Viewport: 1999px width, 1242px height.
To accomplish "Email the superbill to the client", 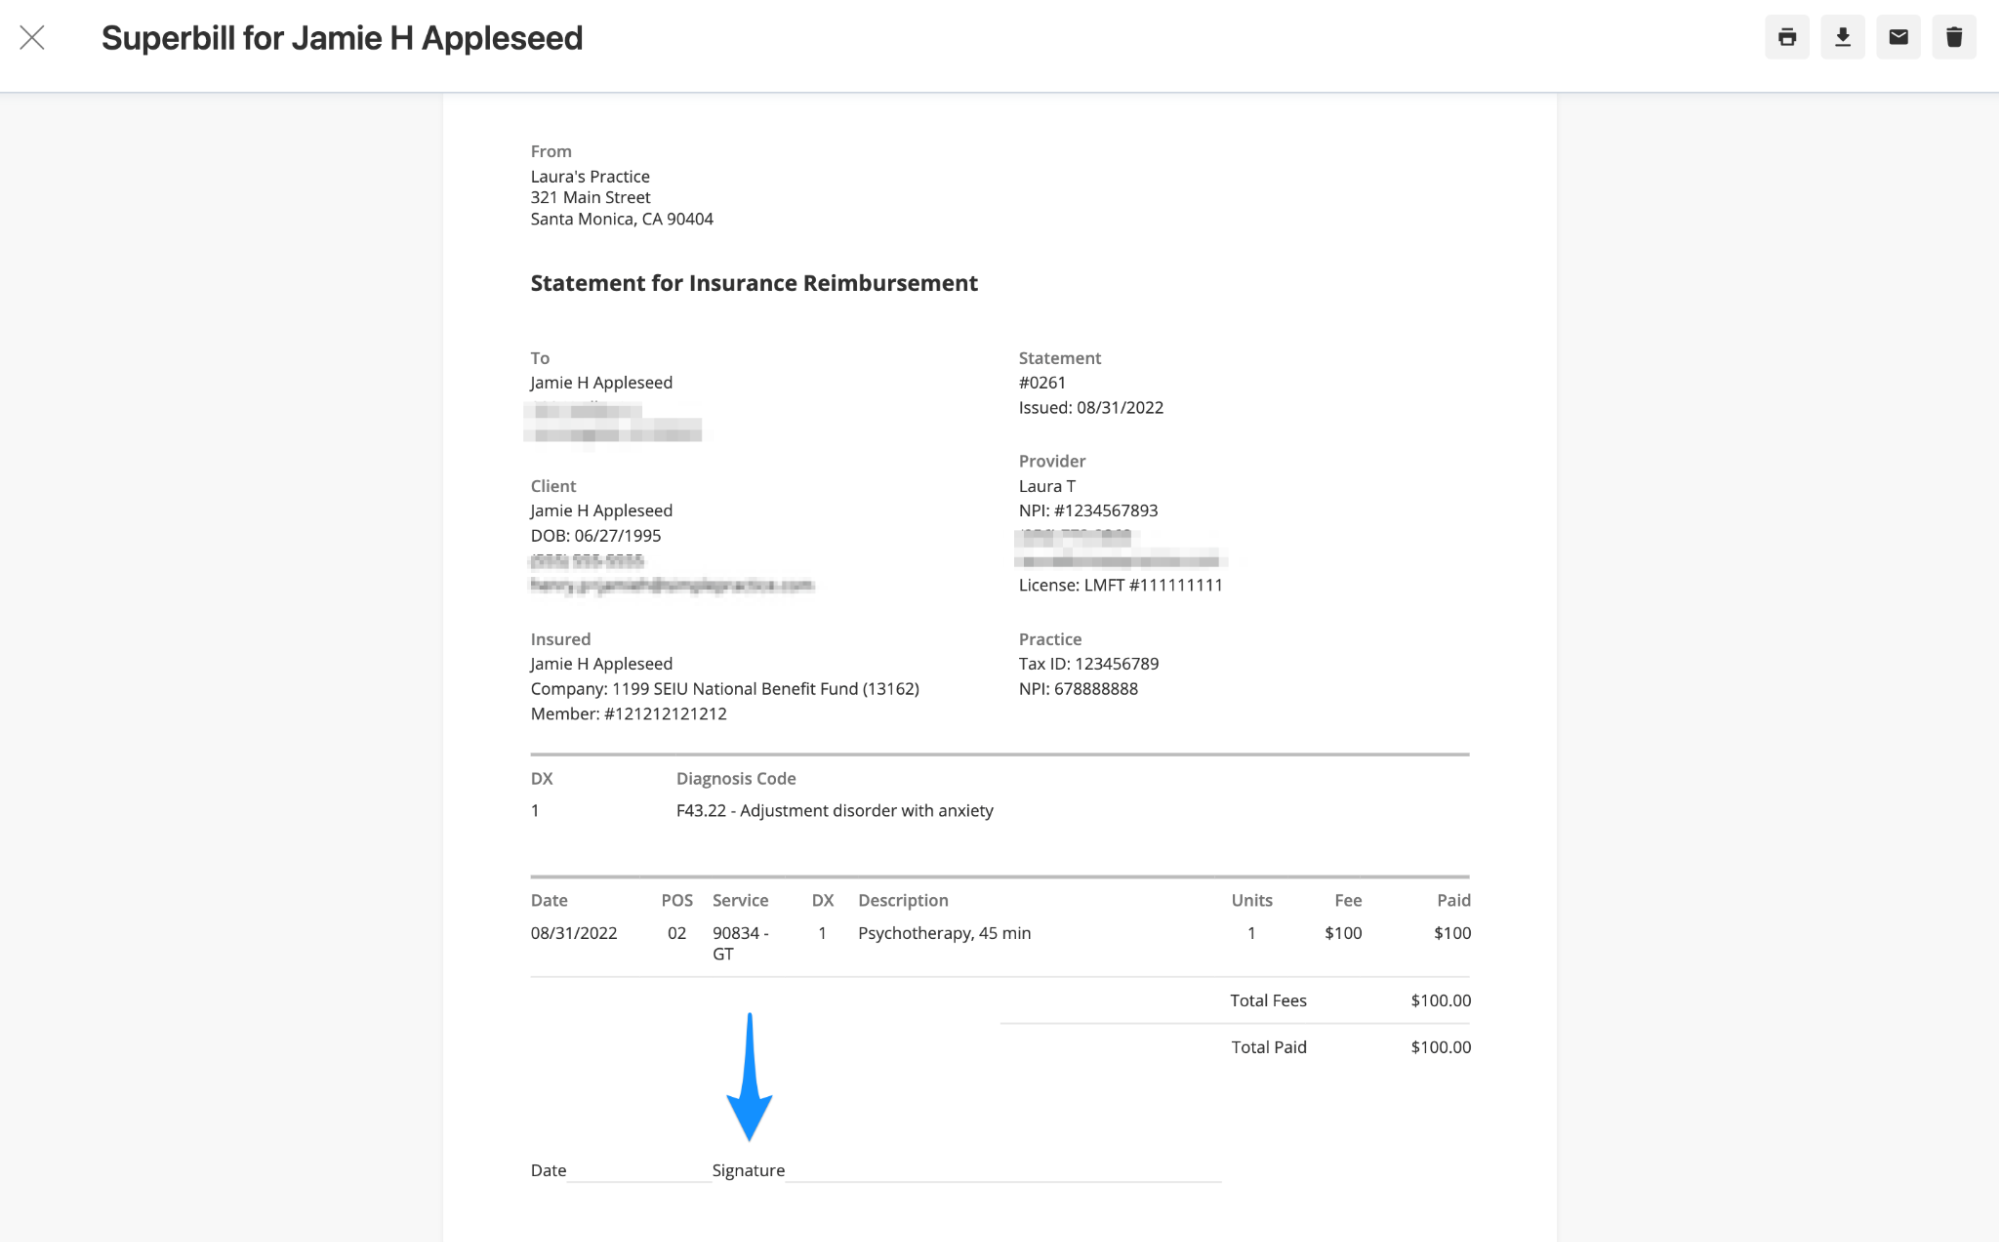I will point(1898,36).
